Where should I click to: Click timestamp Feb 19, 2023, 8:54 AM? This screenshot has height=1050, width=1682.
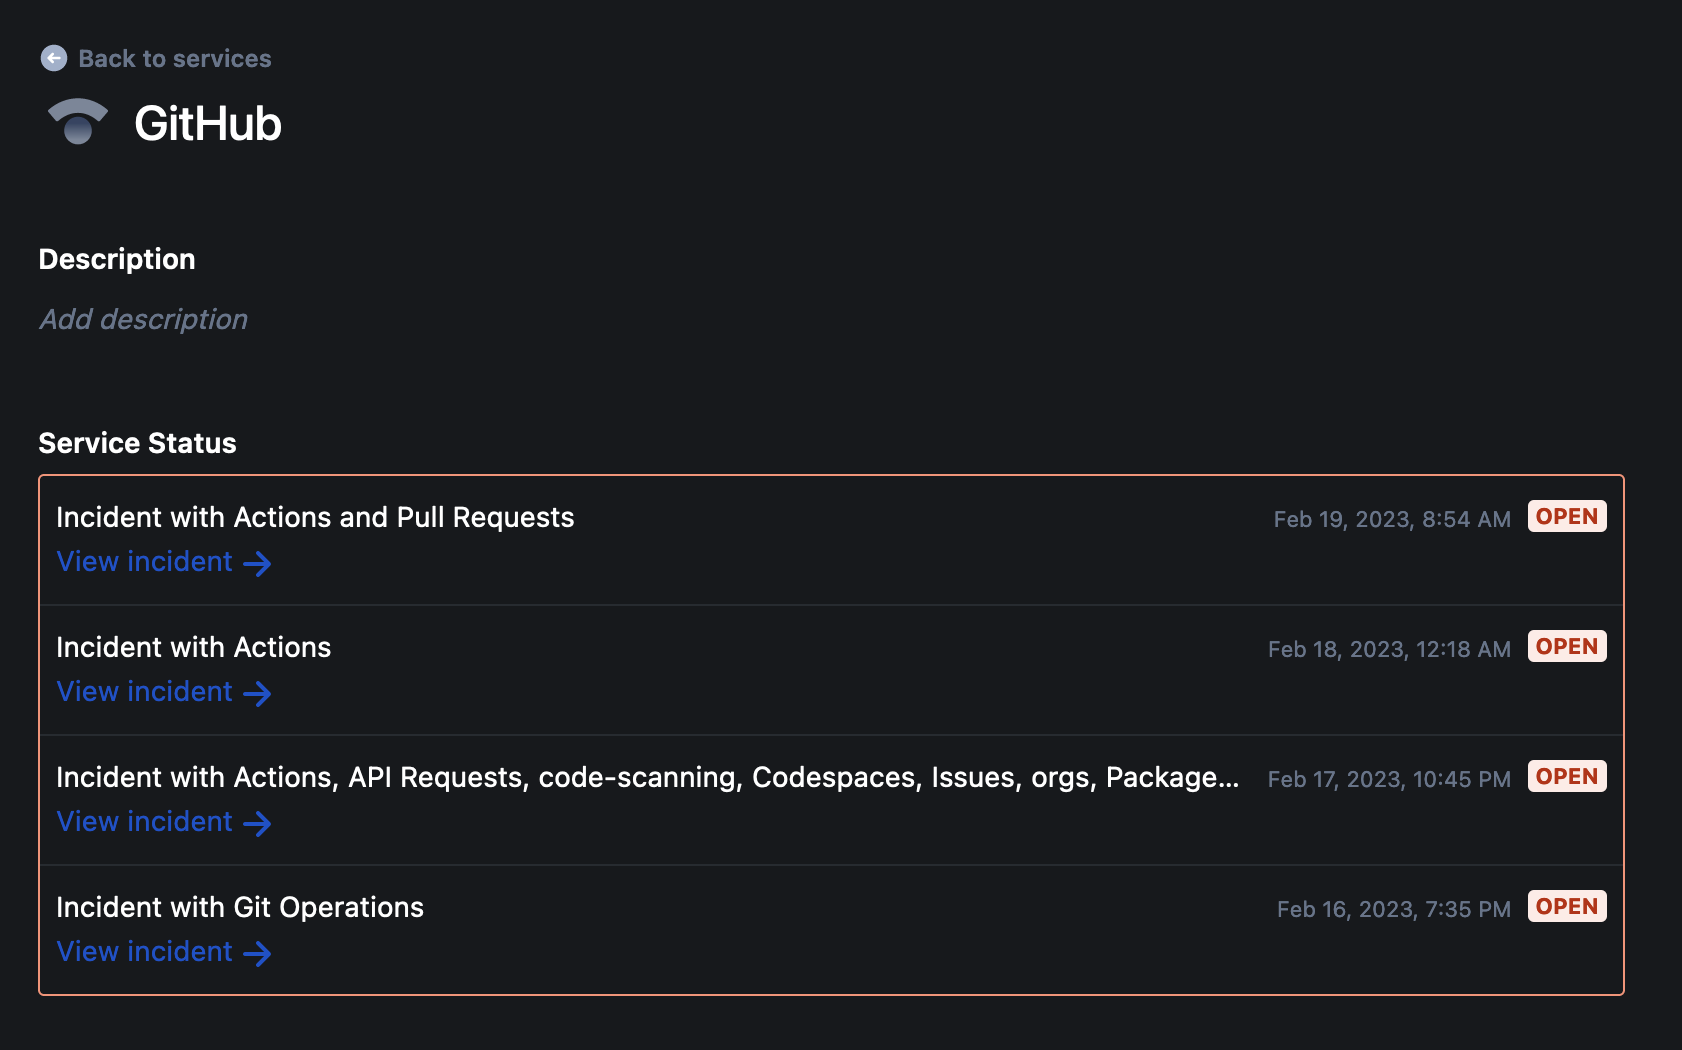pyautogui.click(x=1392, y=519)
